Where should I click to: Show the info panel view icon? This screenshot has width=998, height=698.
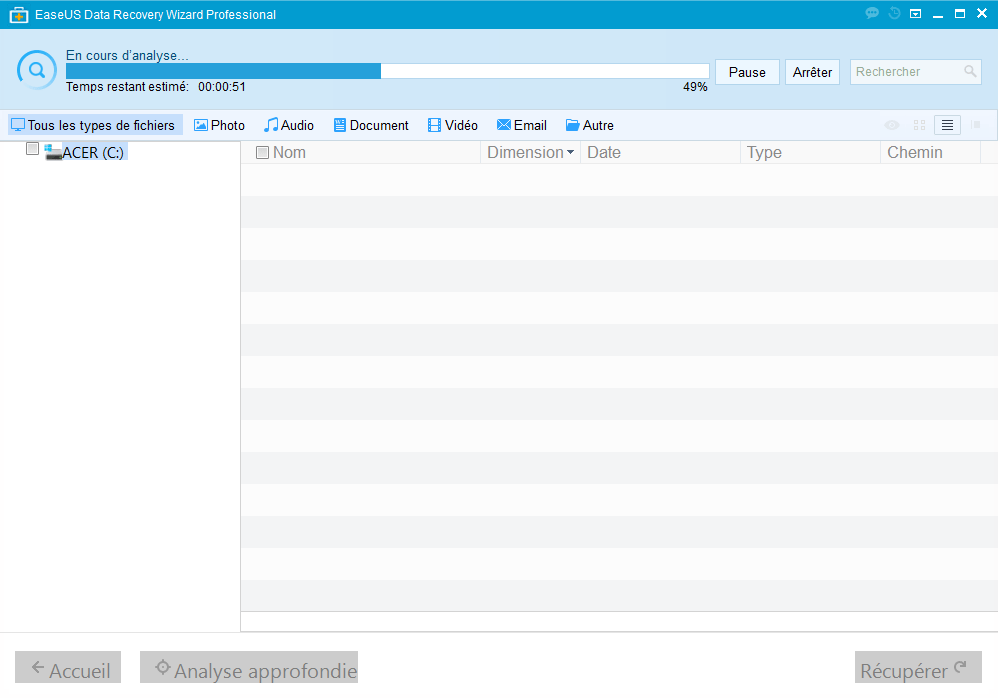pyautogui.click(x=976, y=125)
